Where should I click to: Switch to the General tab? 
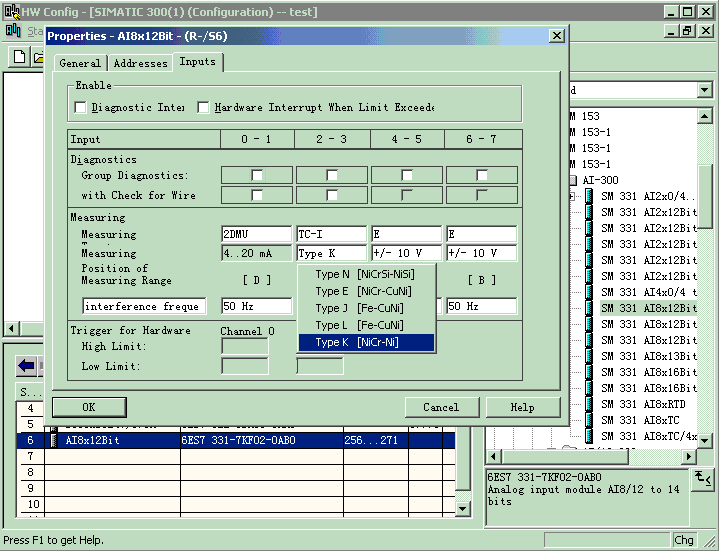coord(80,63)
